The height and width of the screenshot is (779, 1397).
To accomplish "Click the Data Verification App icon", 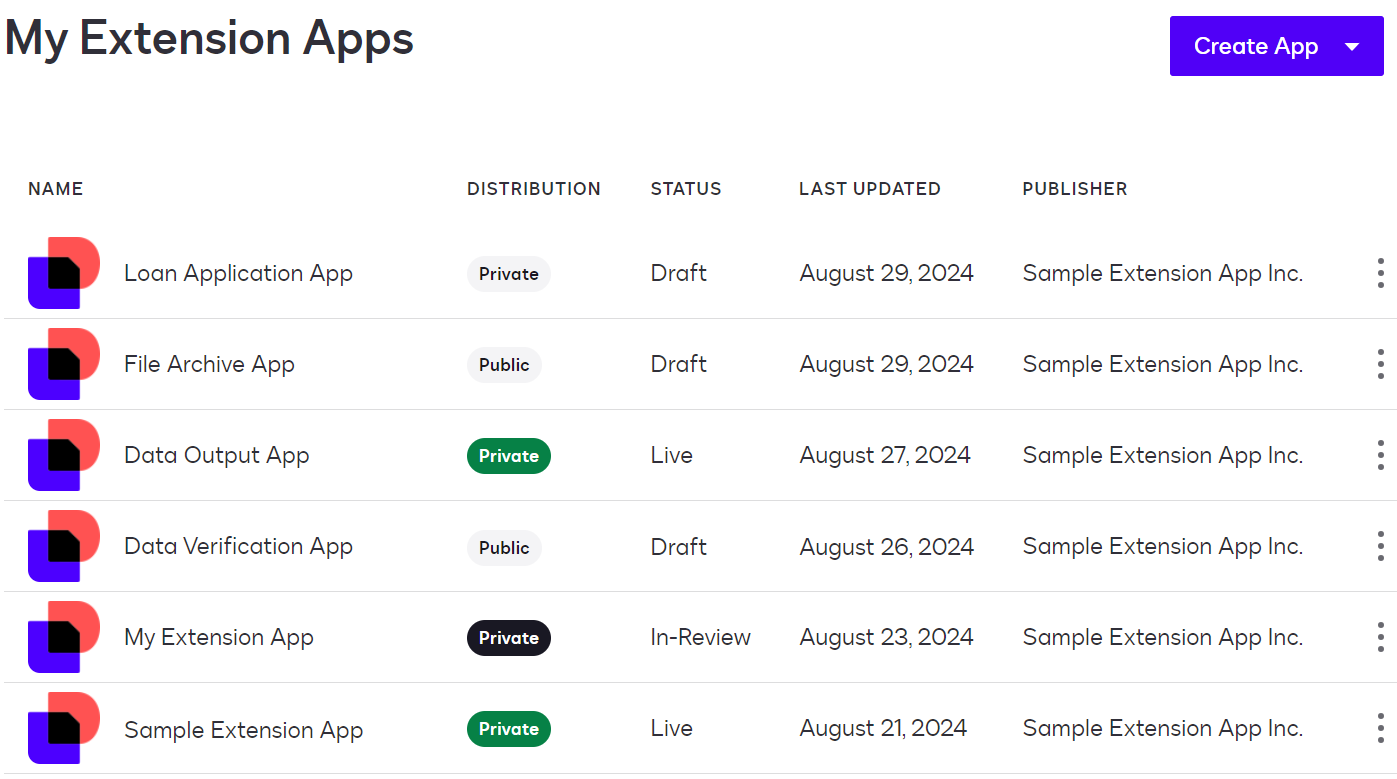I will click(63, 546).
